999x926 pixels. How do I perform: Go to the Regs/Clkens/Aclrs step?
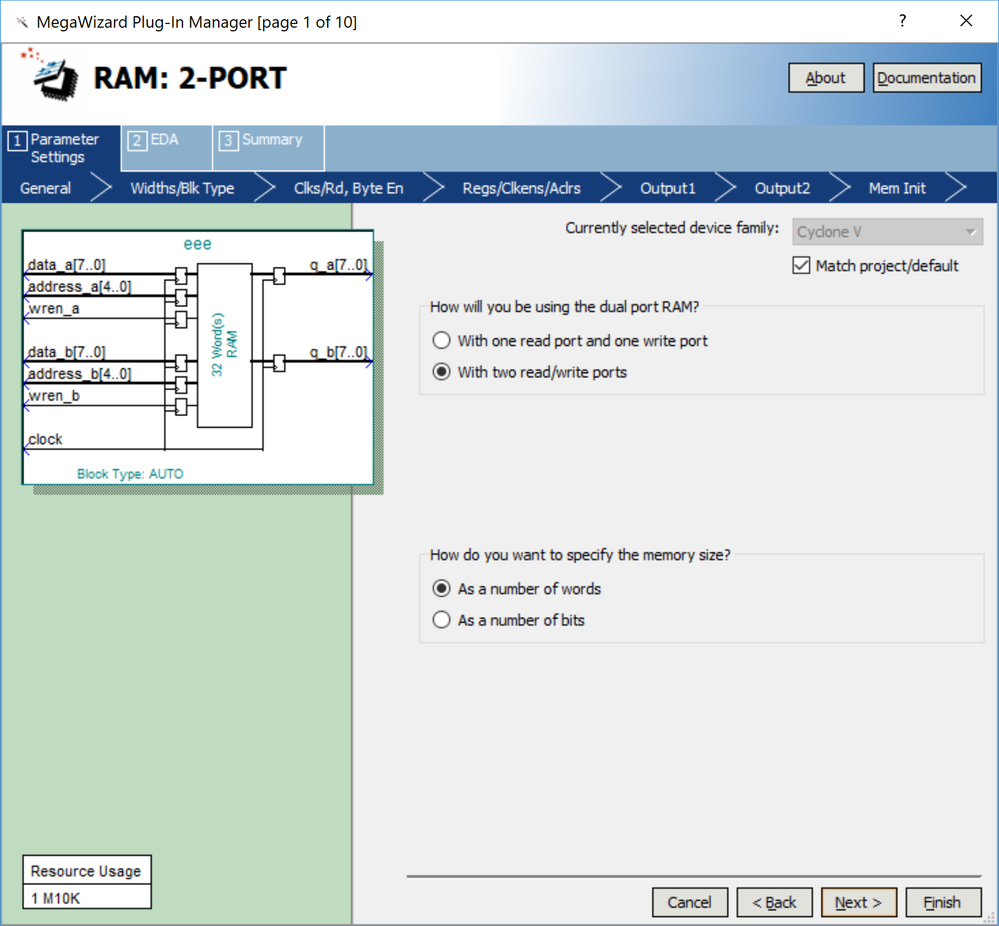pyautogui.click(x=521, y=188)
